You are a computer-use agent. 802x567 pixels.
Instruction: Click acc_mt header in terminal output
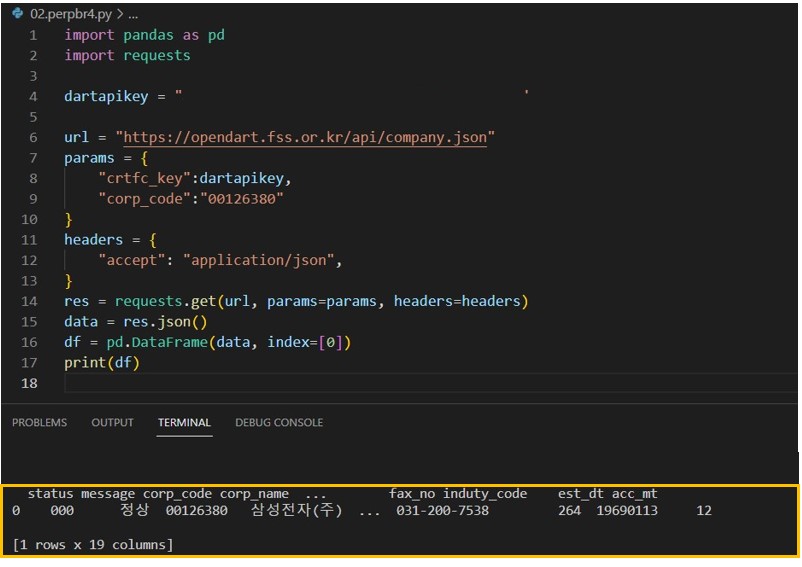pyautogui.click(x=634, y=494)
